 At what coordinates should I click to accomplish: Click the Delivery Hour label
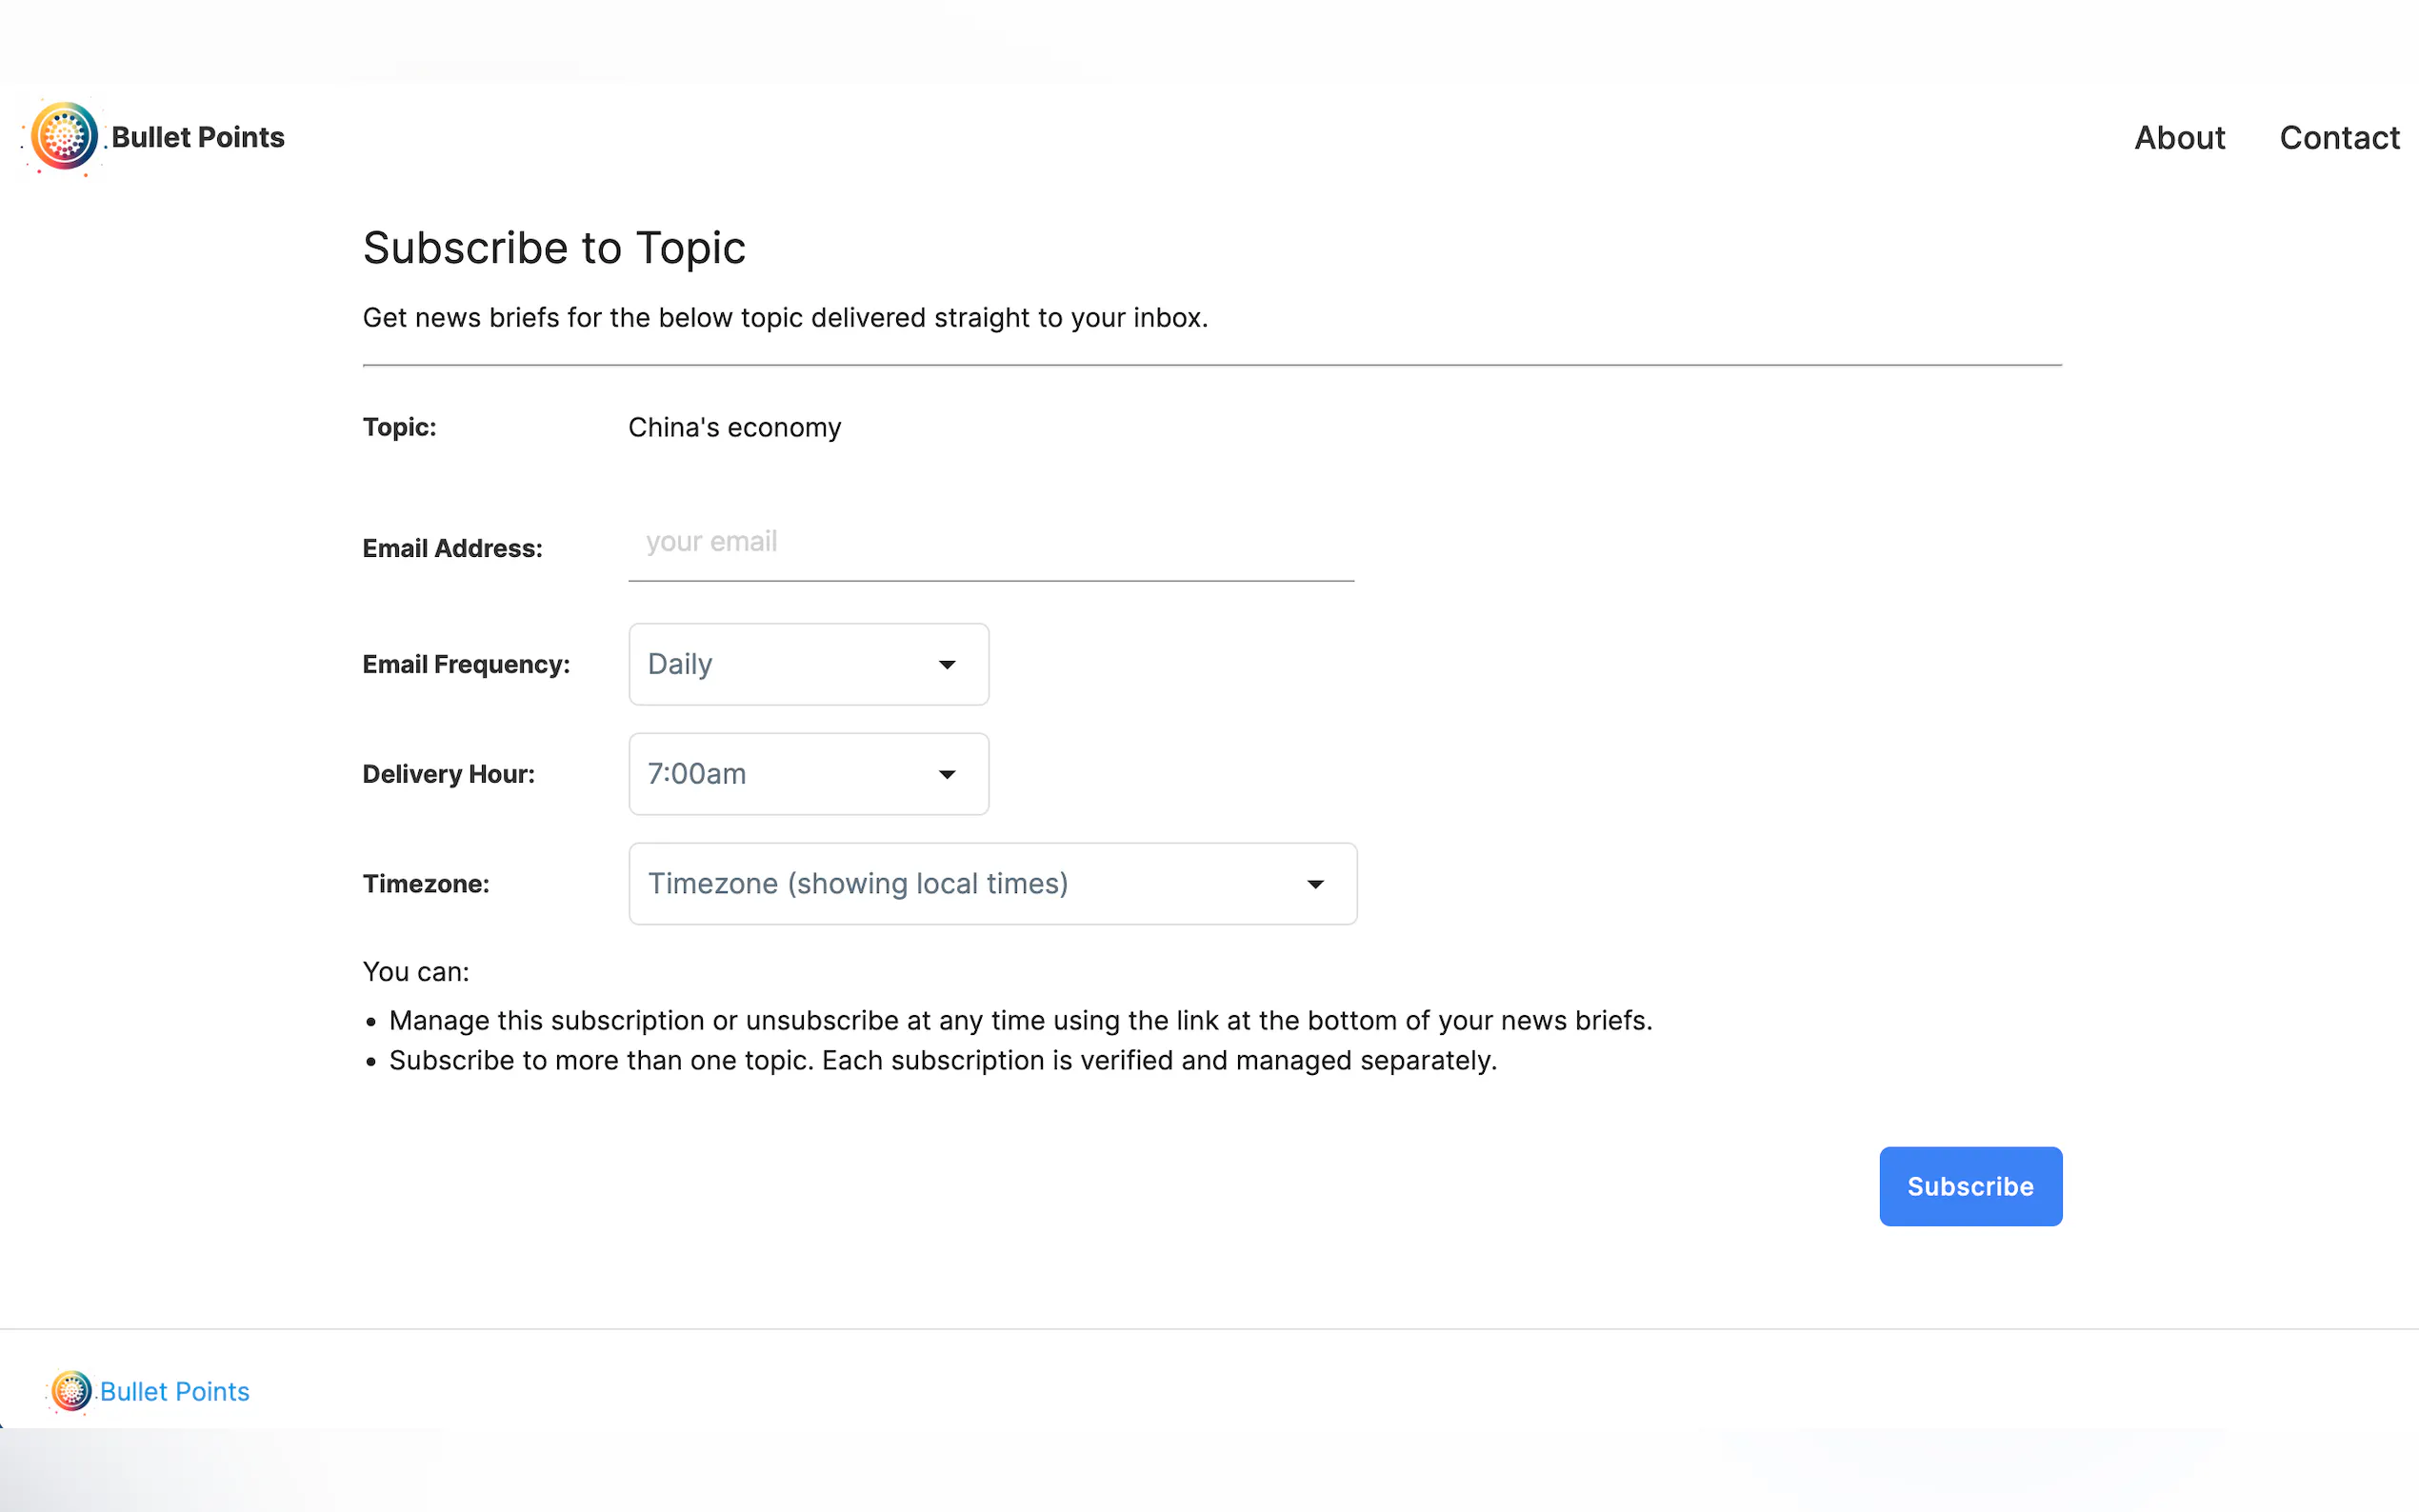pos(448,774)
